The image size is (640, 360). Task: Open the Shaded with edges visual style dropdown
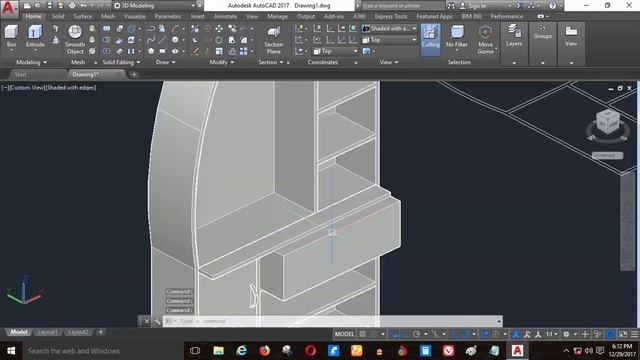390,29
